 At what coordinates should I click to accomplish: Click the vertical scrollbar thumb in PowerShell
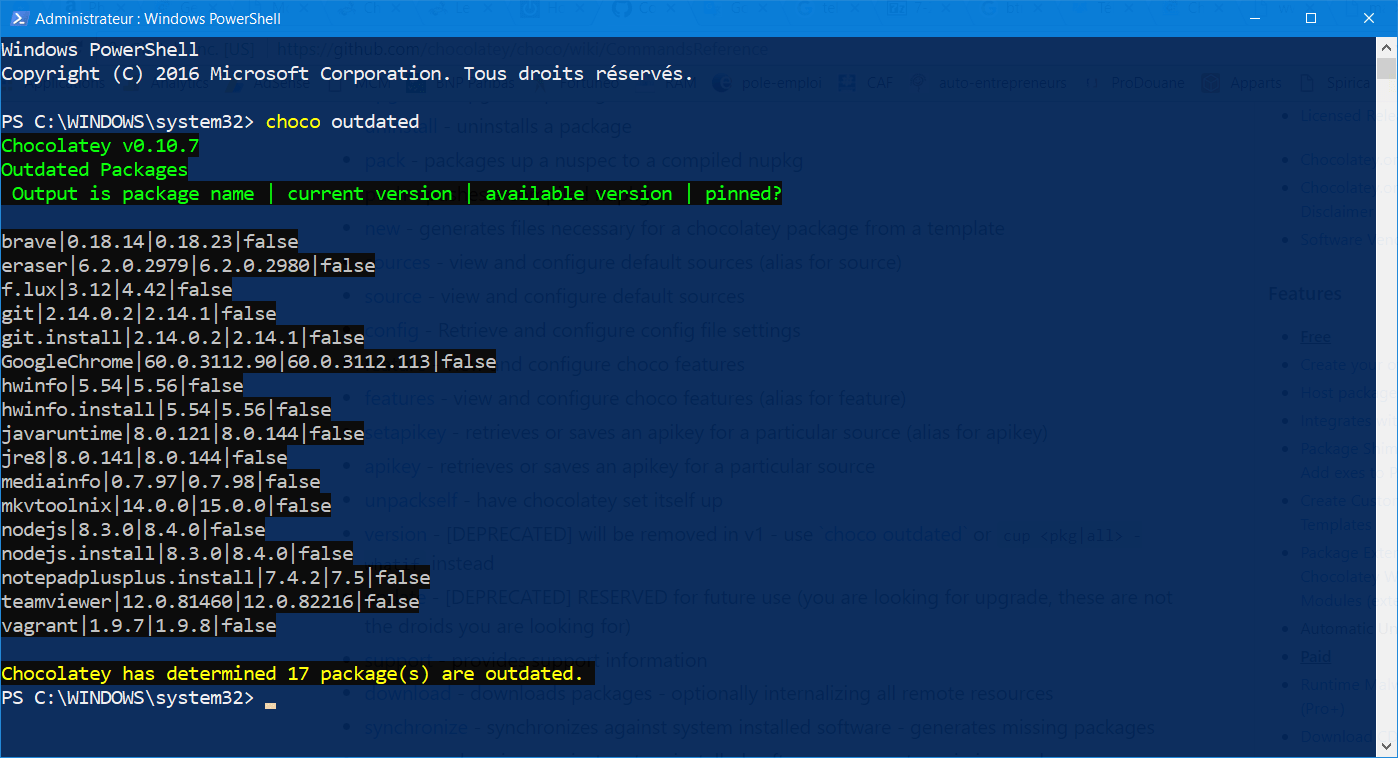coord(1386,68)
